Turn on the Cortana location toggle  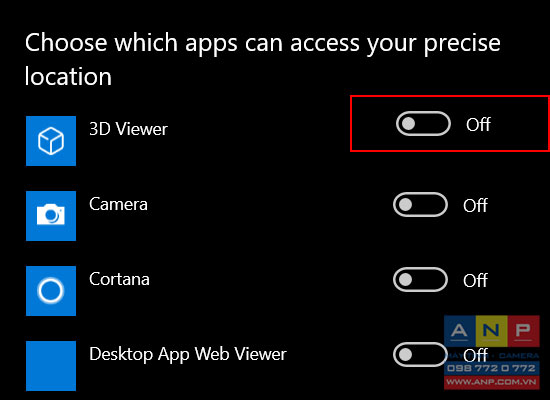pos(420,280)
